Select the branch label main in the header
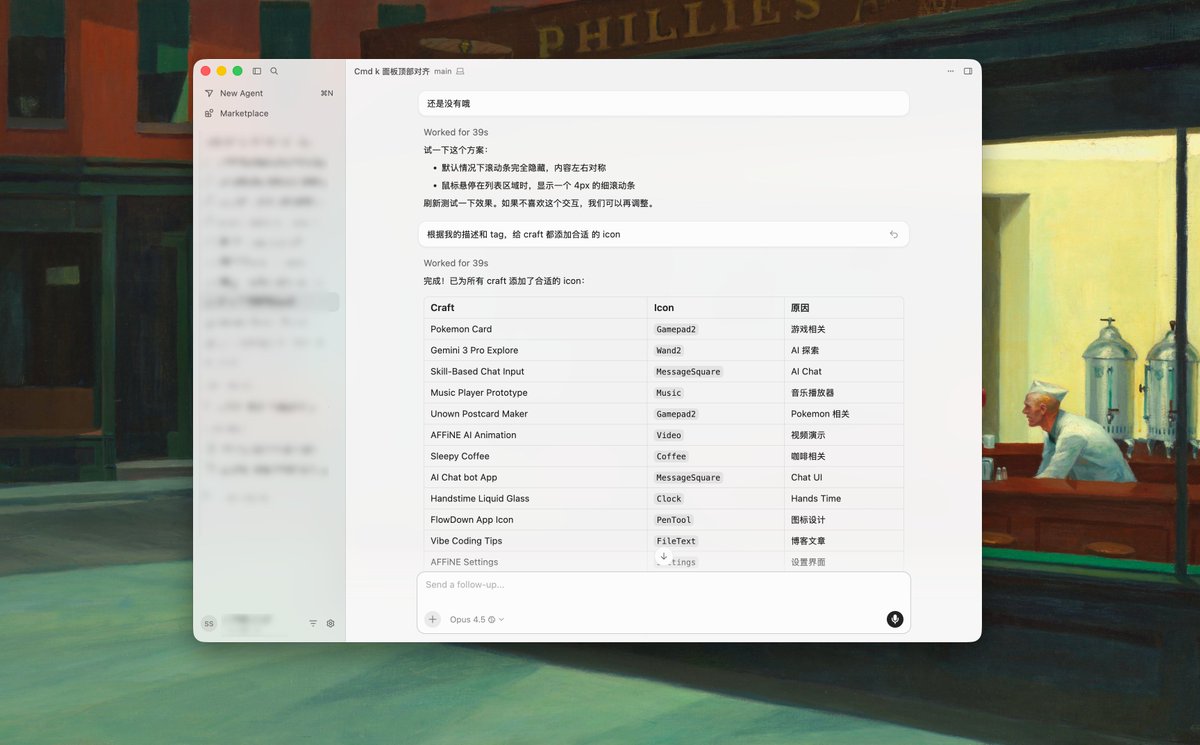 (x=442, y=71)
